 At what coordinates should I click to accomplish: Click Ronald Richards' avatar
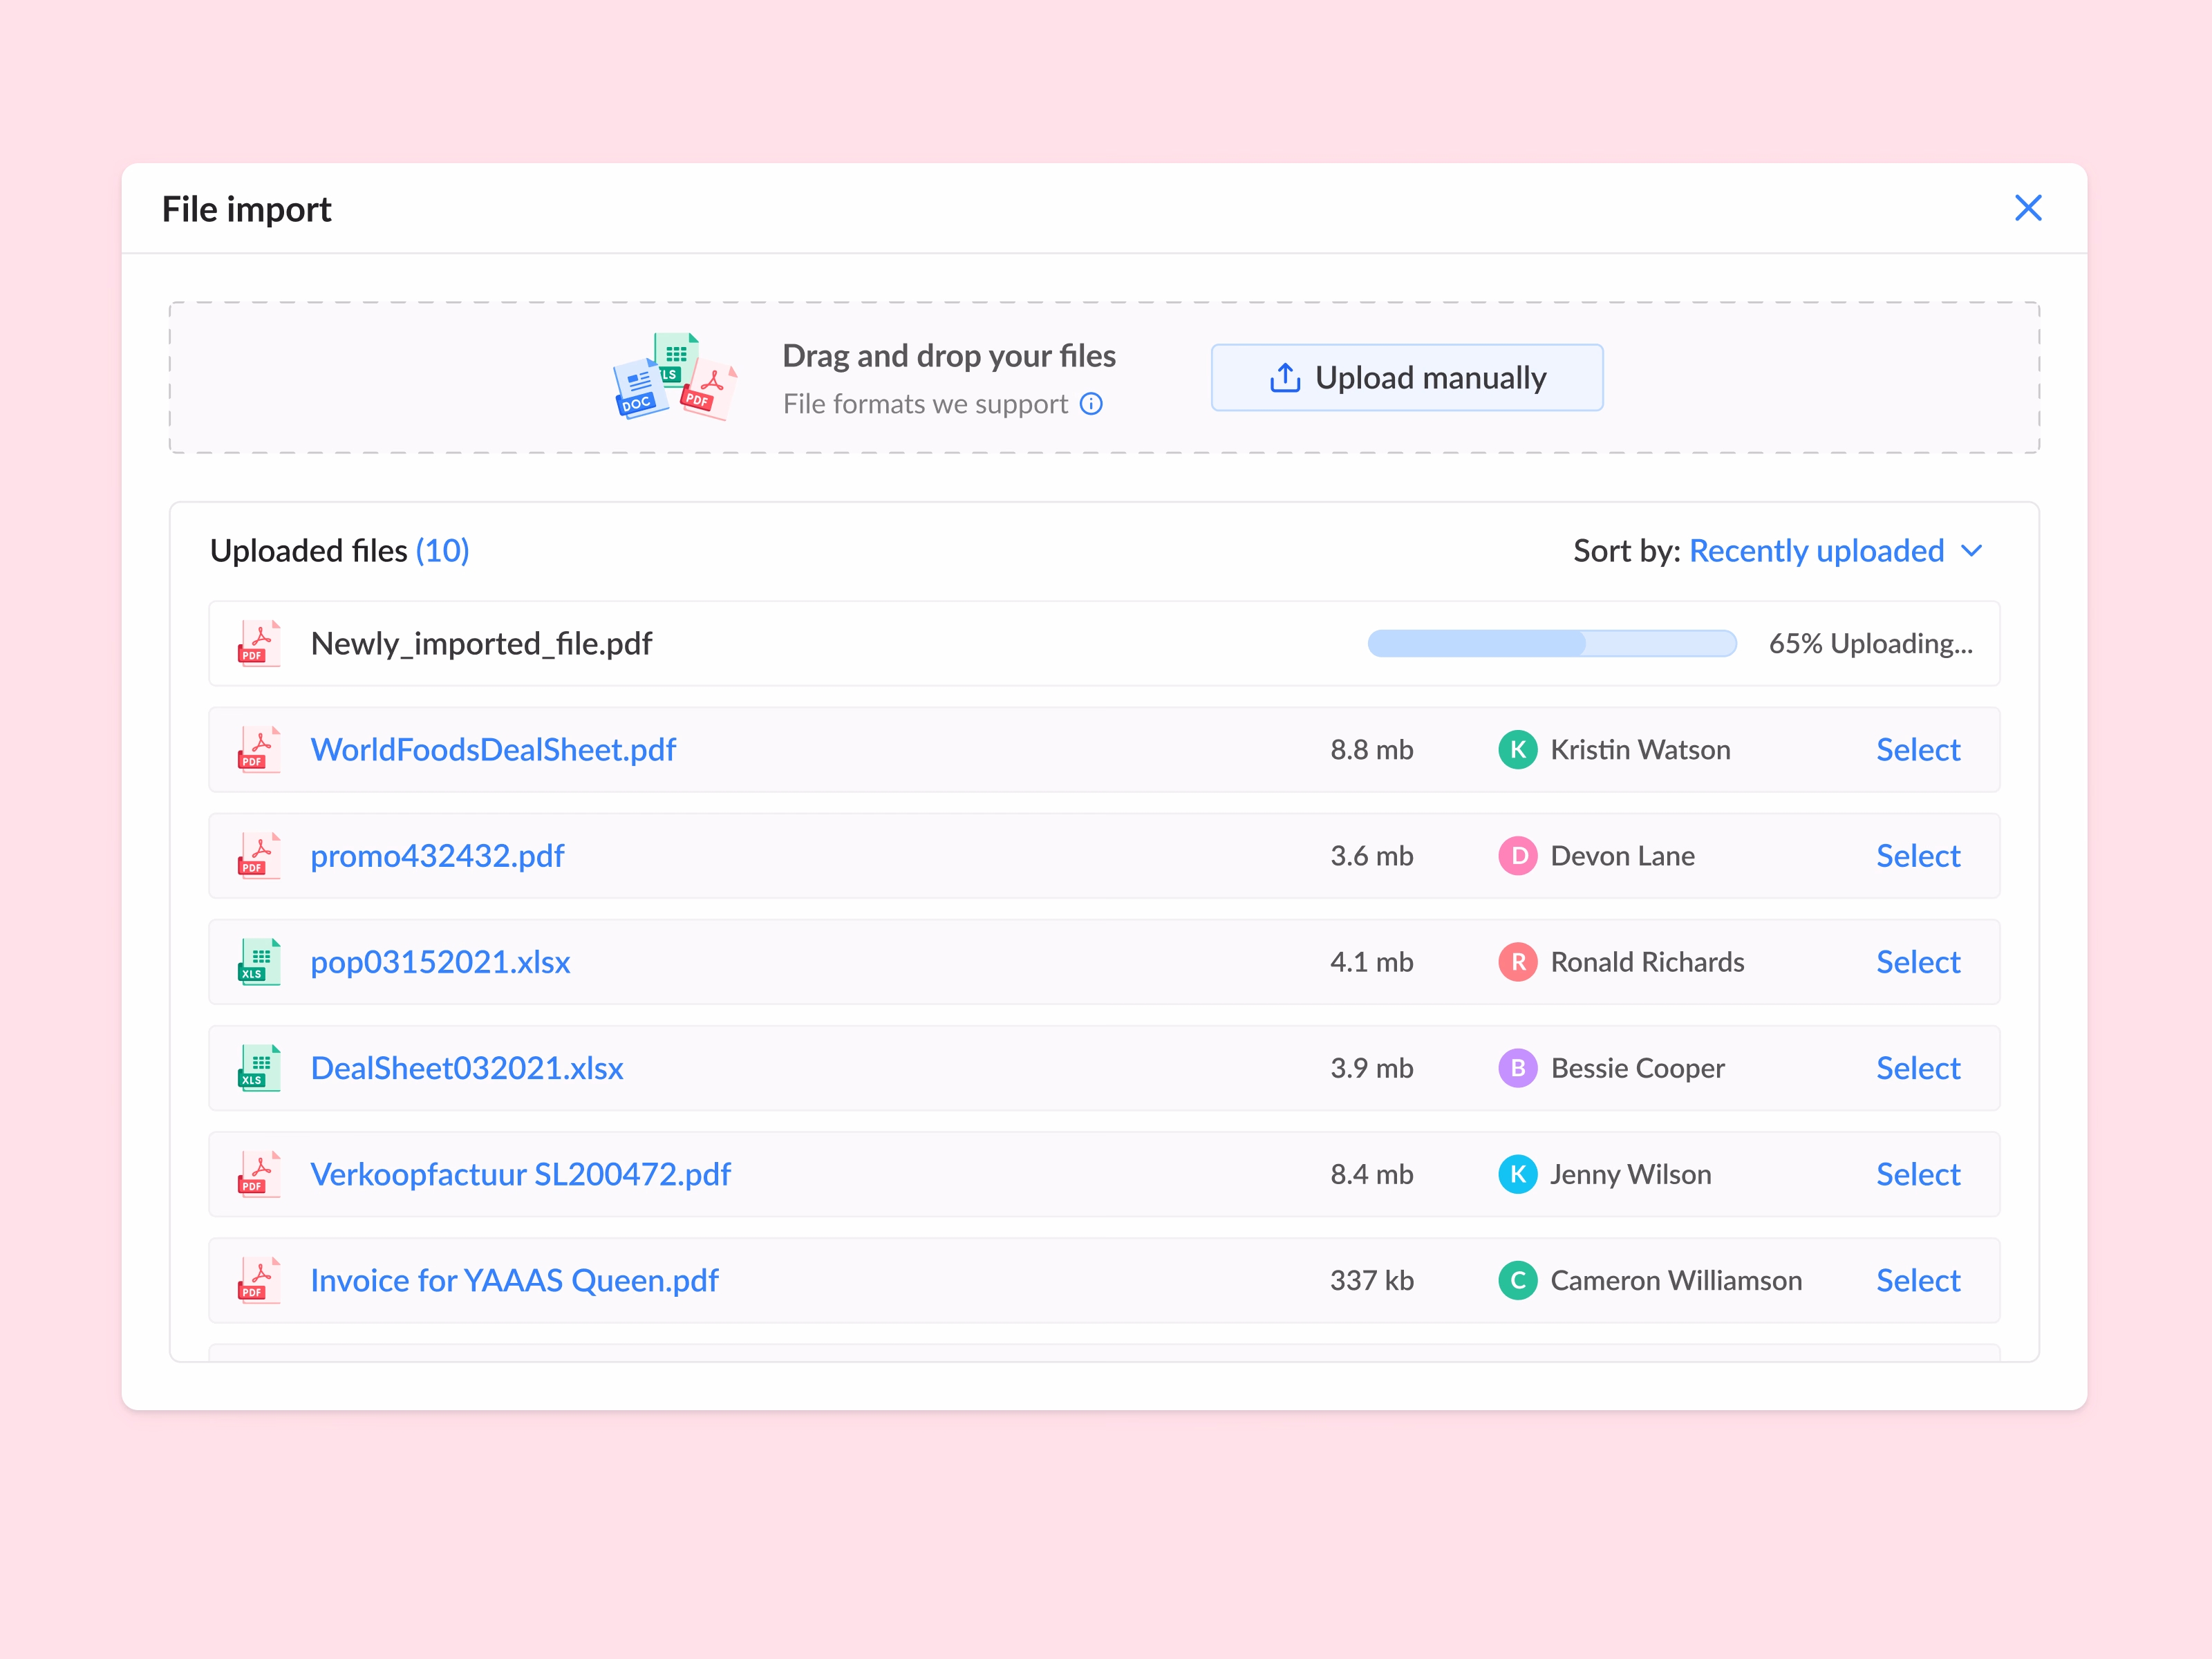coord(1517,961)
